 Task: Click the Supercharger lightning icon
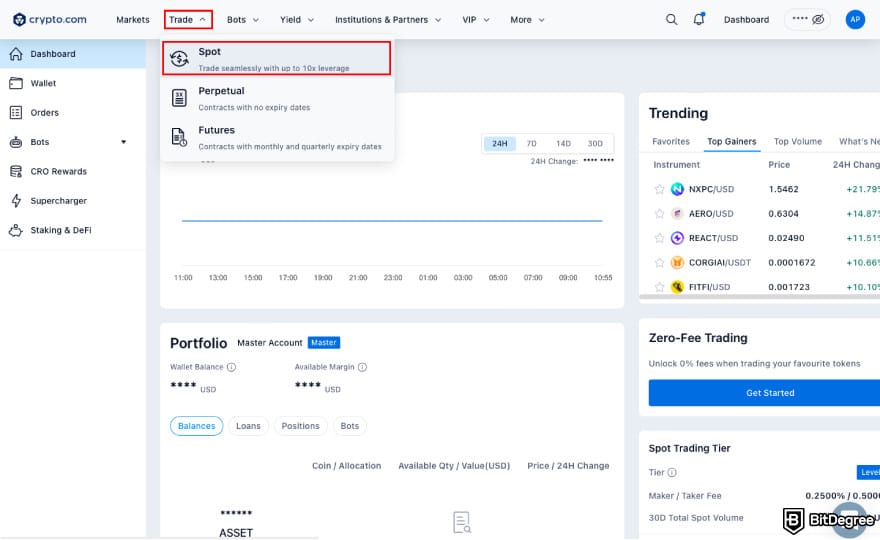point(16,200)
